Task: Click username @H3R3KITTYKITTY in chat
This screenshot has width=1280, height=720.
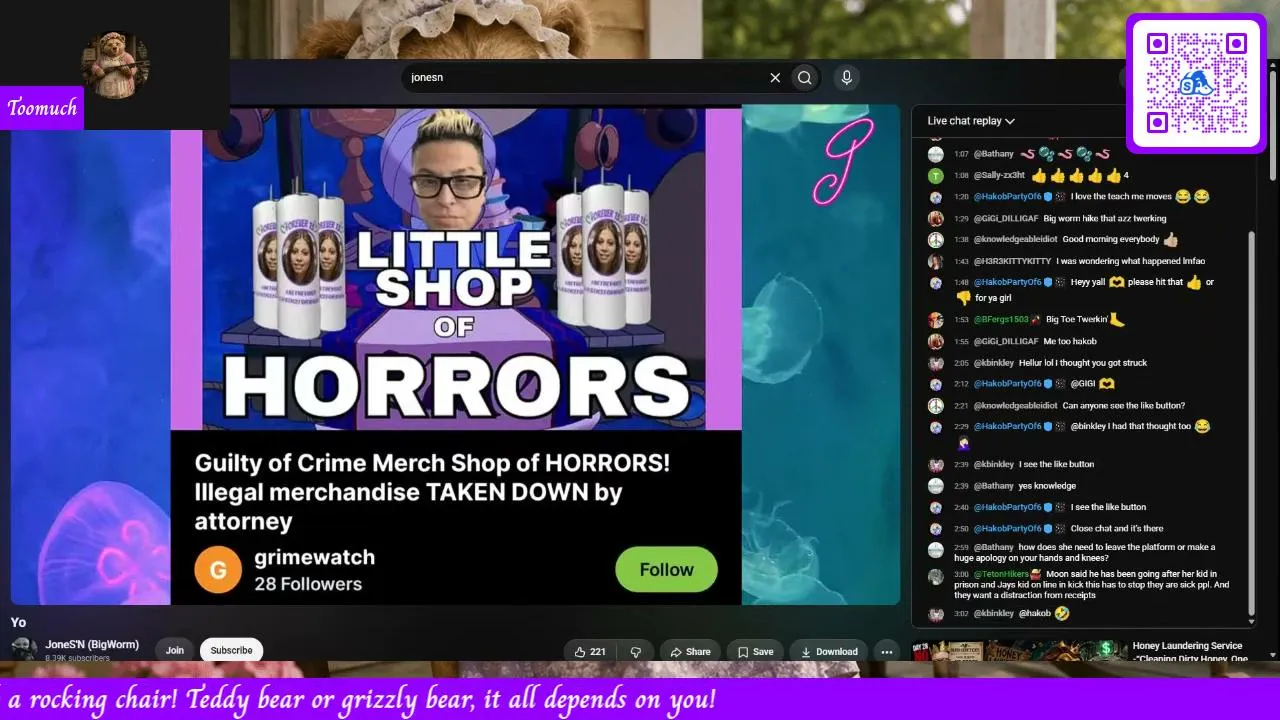Action: click(1012, 262)
